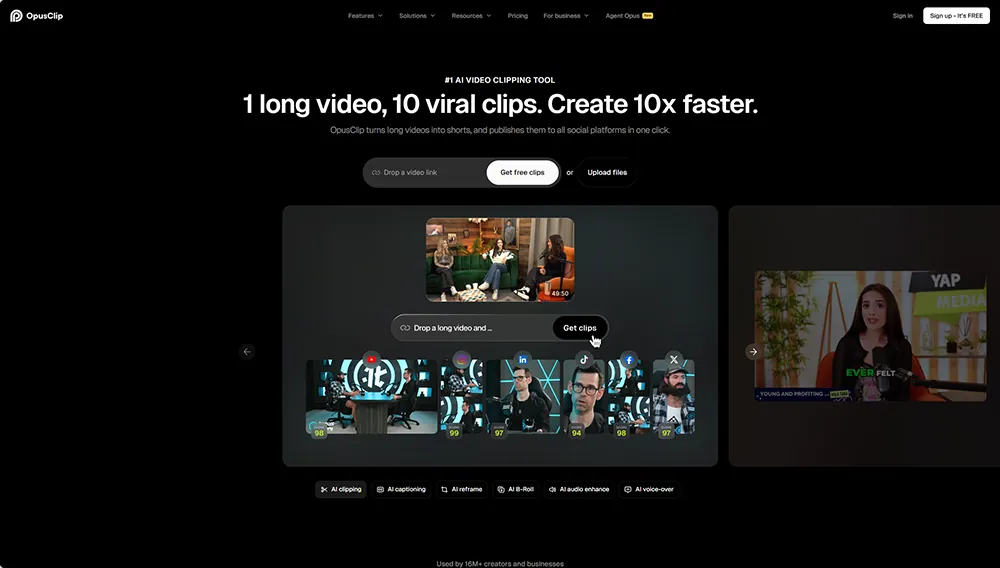This screenshot has height=568, width=1000.
Task: Click Sign up - It's FREE button
Action: [956, 16]
